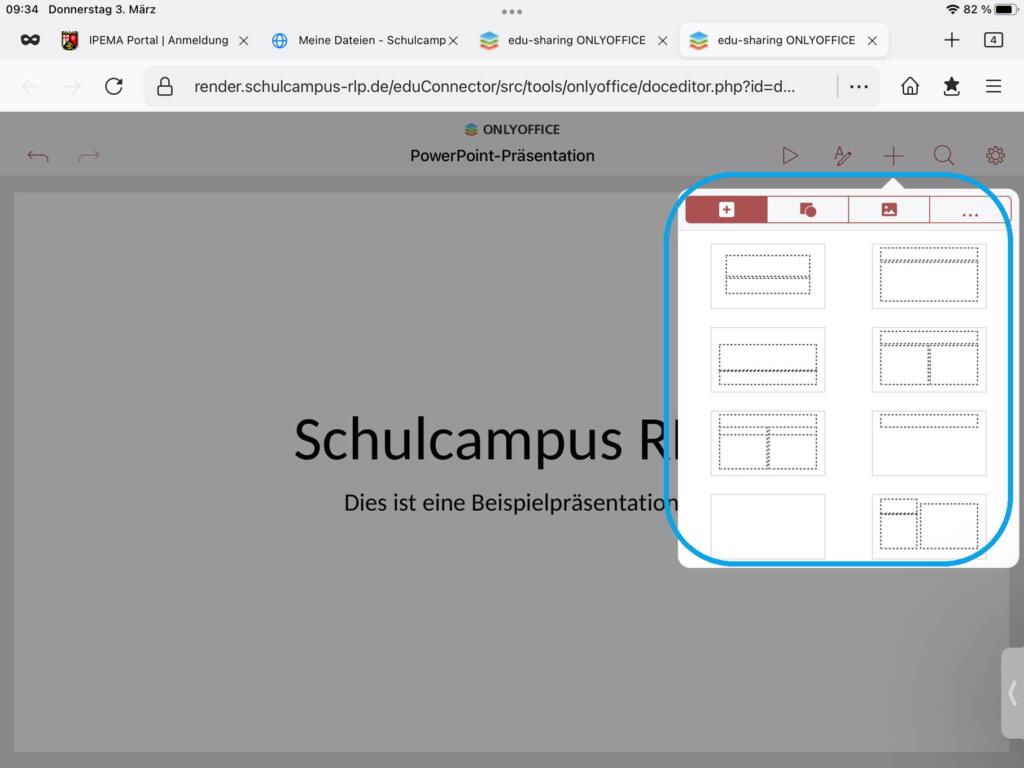Close the Meine Dateien tab
The width and height of the screenshot is (1024, 768).
click(453, 40)
